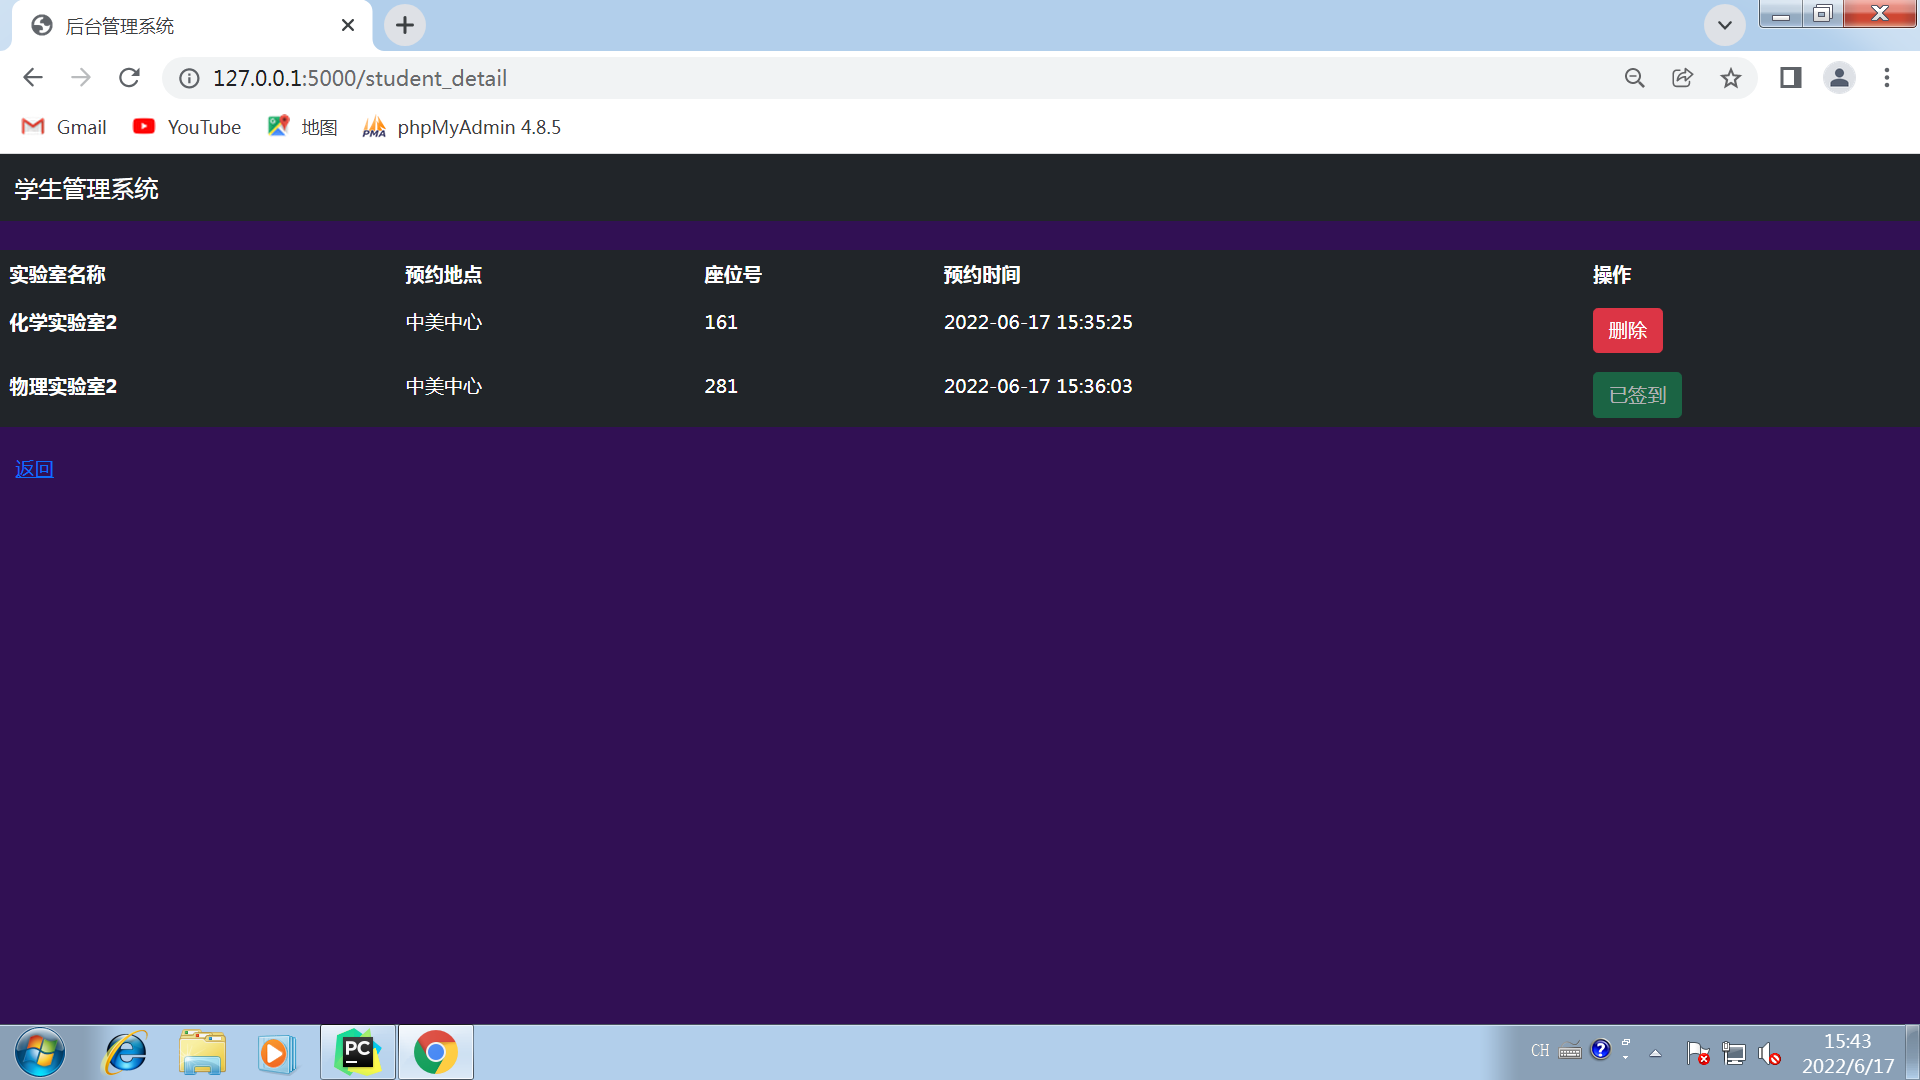
Task: Open the browser profile avatar
Action: 1839,77
